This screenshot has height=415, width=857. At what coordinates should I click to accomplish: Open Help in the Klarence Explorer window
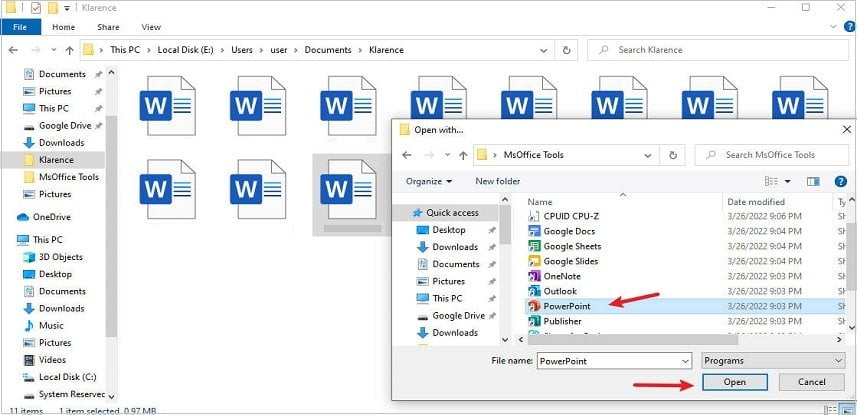point(849,26)
